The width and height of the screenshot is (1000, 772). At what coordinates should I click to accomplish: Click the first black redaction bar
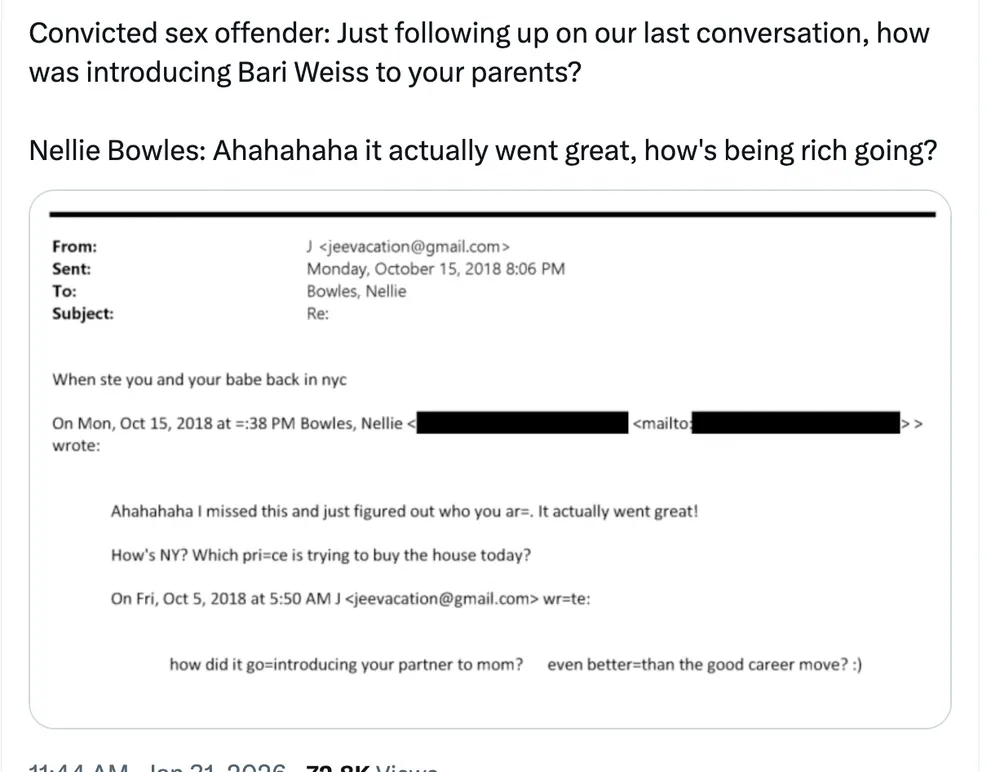(x=520, y=423)
